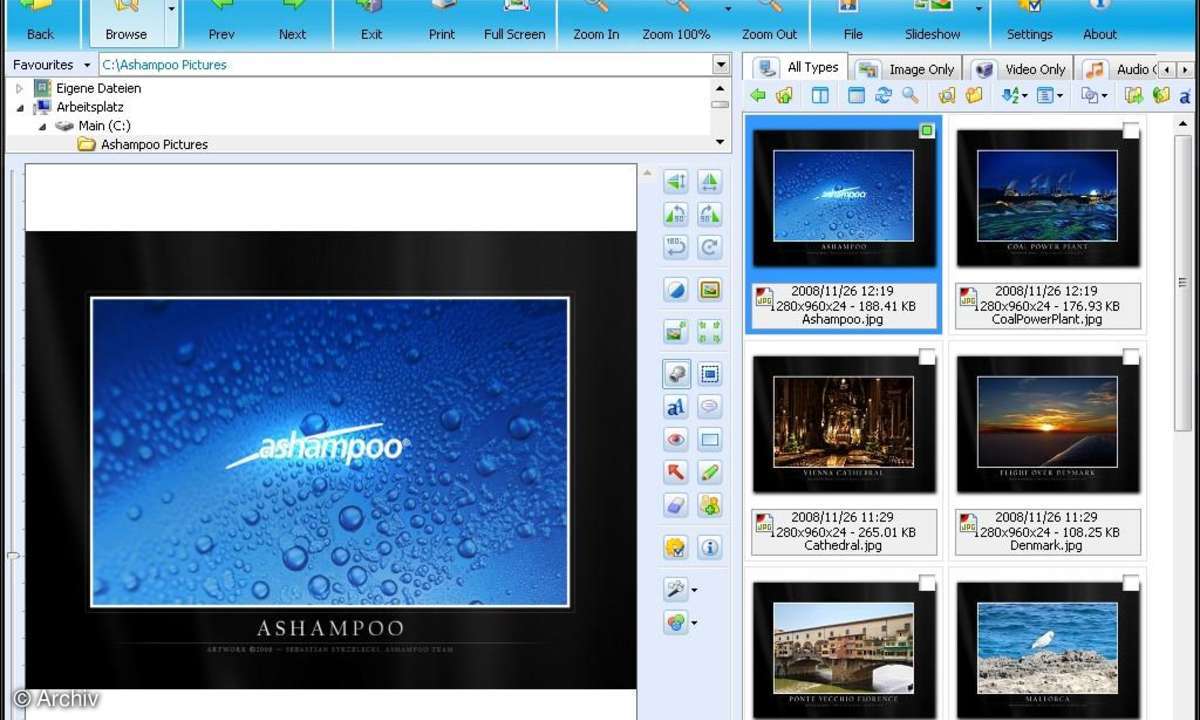1200x720 pixels.
Task: Switch to Video Only tab
Action: [x=1020, y=69]
